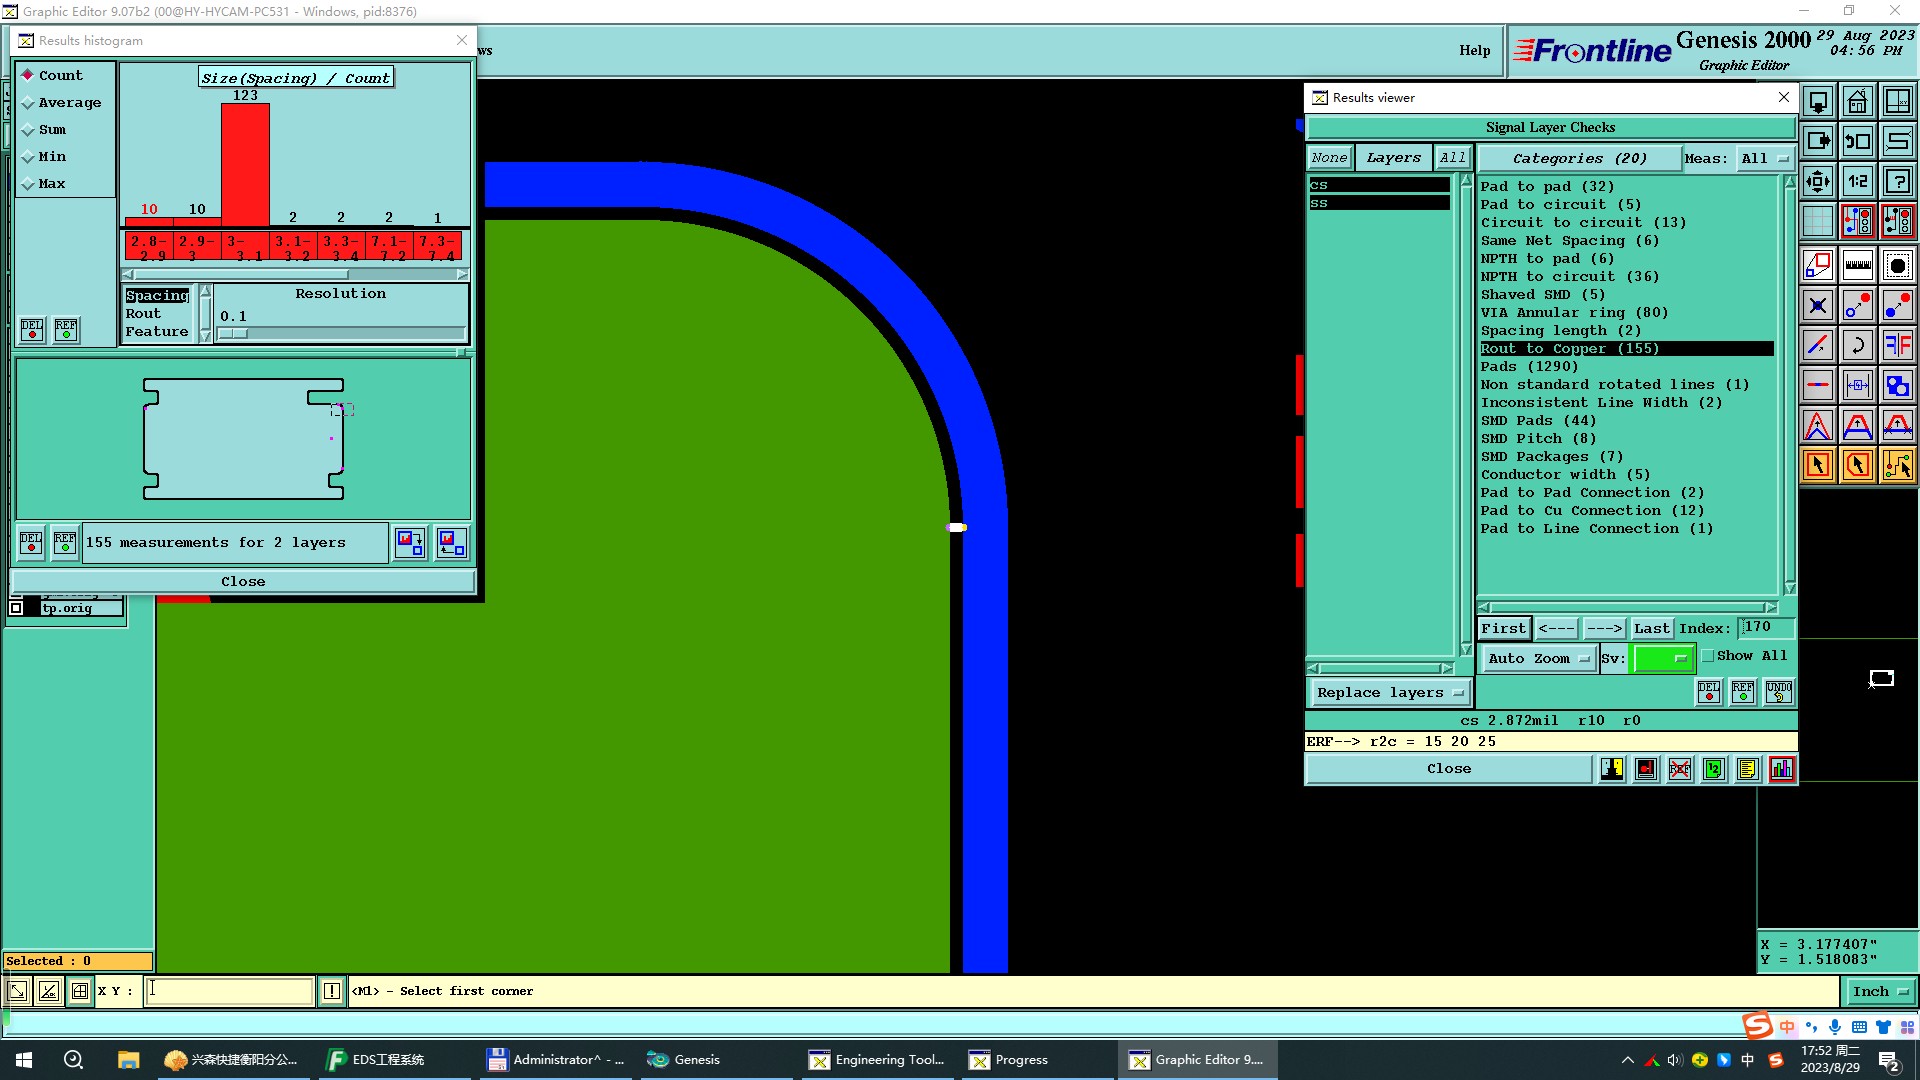
Task: Click the UNDO icon in Results viewer
Action: pos(1778,692)
